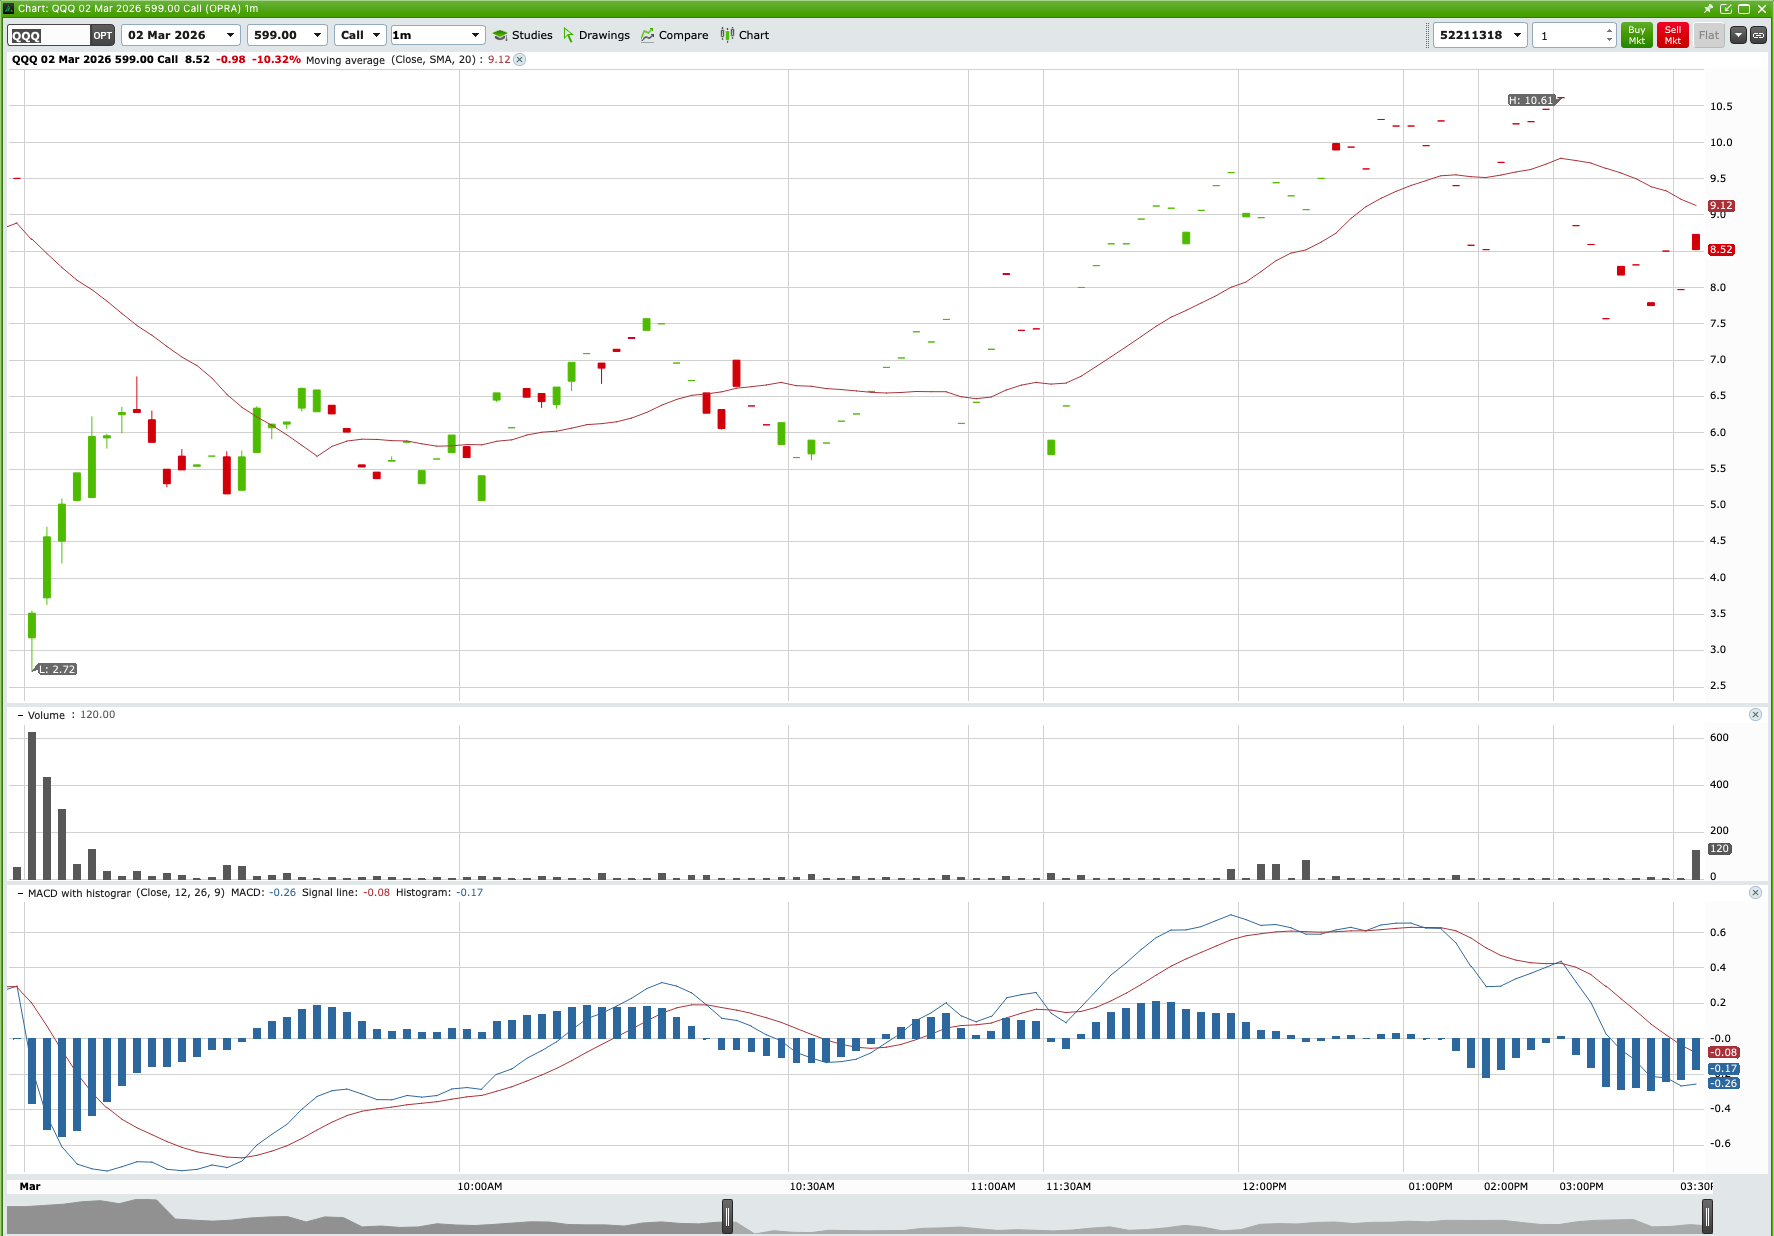This screenshot has width=1774, height=1236.
Task: Click the OPT button next to symbol field
Action: click(103, 35)
